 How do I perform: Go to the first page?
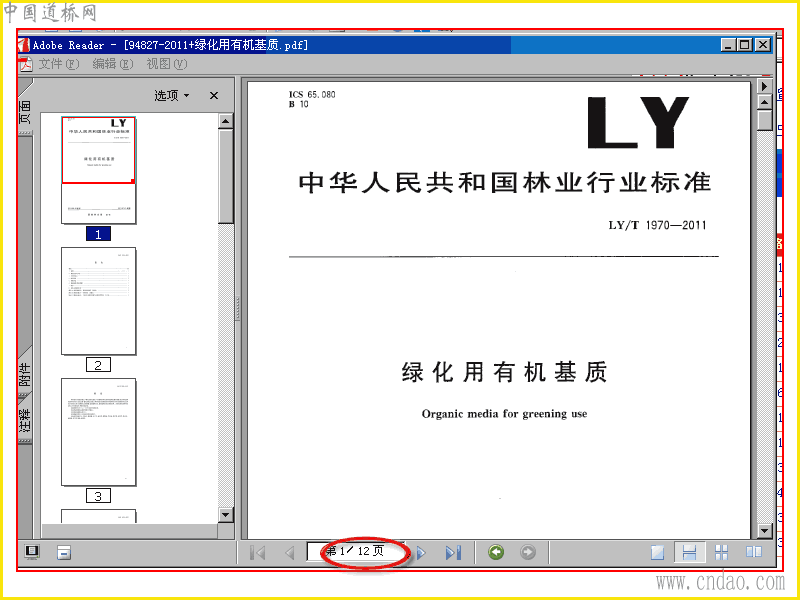(258, 553)
